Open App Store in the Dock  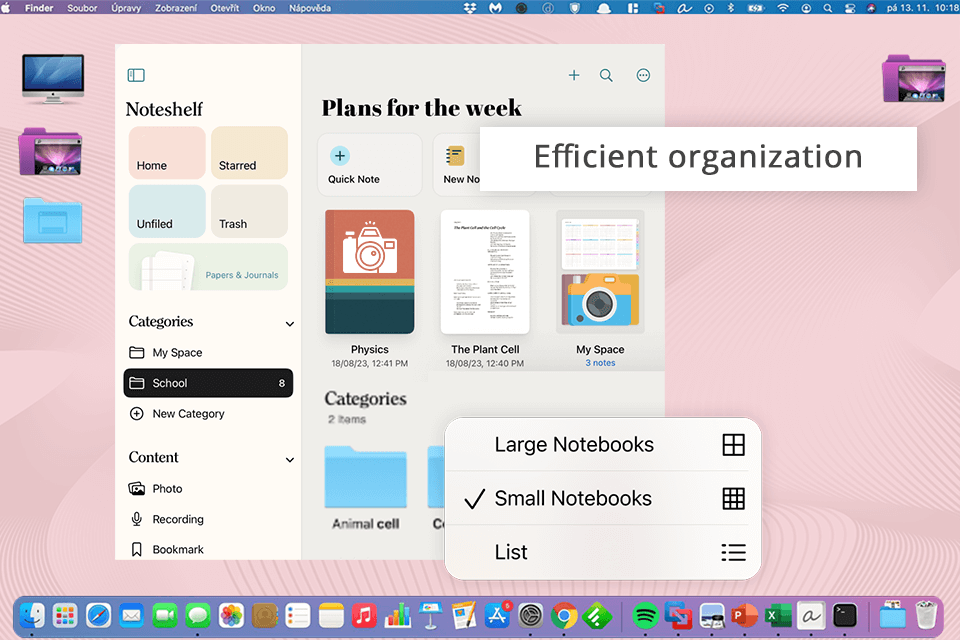[497, 616]
